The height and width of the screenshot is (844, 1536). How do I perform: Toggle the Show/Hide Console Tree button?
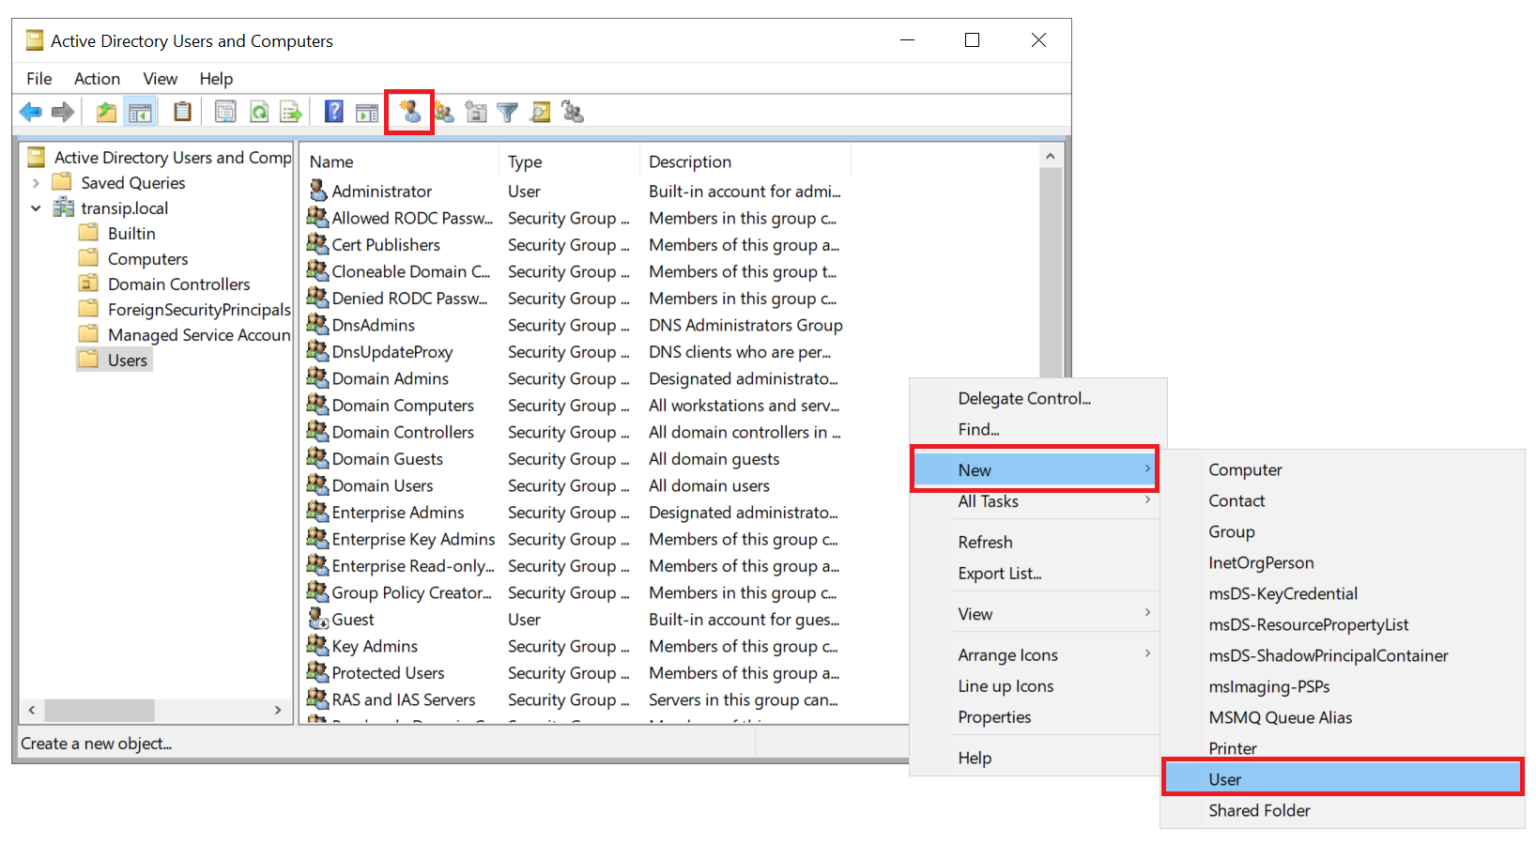(x=140, y=111)
